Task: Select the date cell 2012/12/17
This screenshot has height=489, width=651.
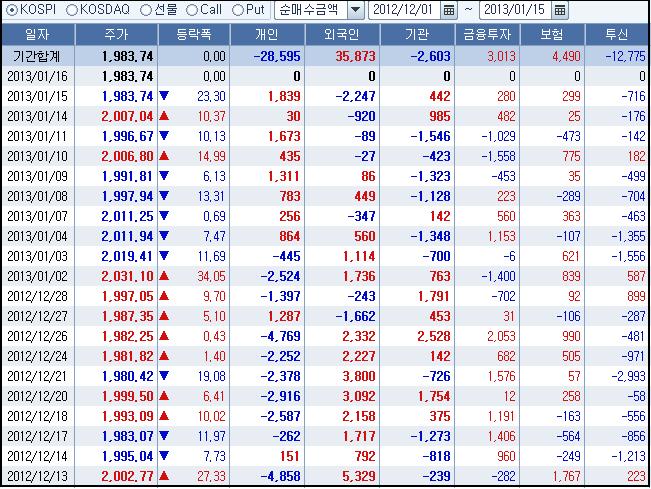Action: [x=37, y=436]
